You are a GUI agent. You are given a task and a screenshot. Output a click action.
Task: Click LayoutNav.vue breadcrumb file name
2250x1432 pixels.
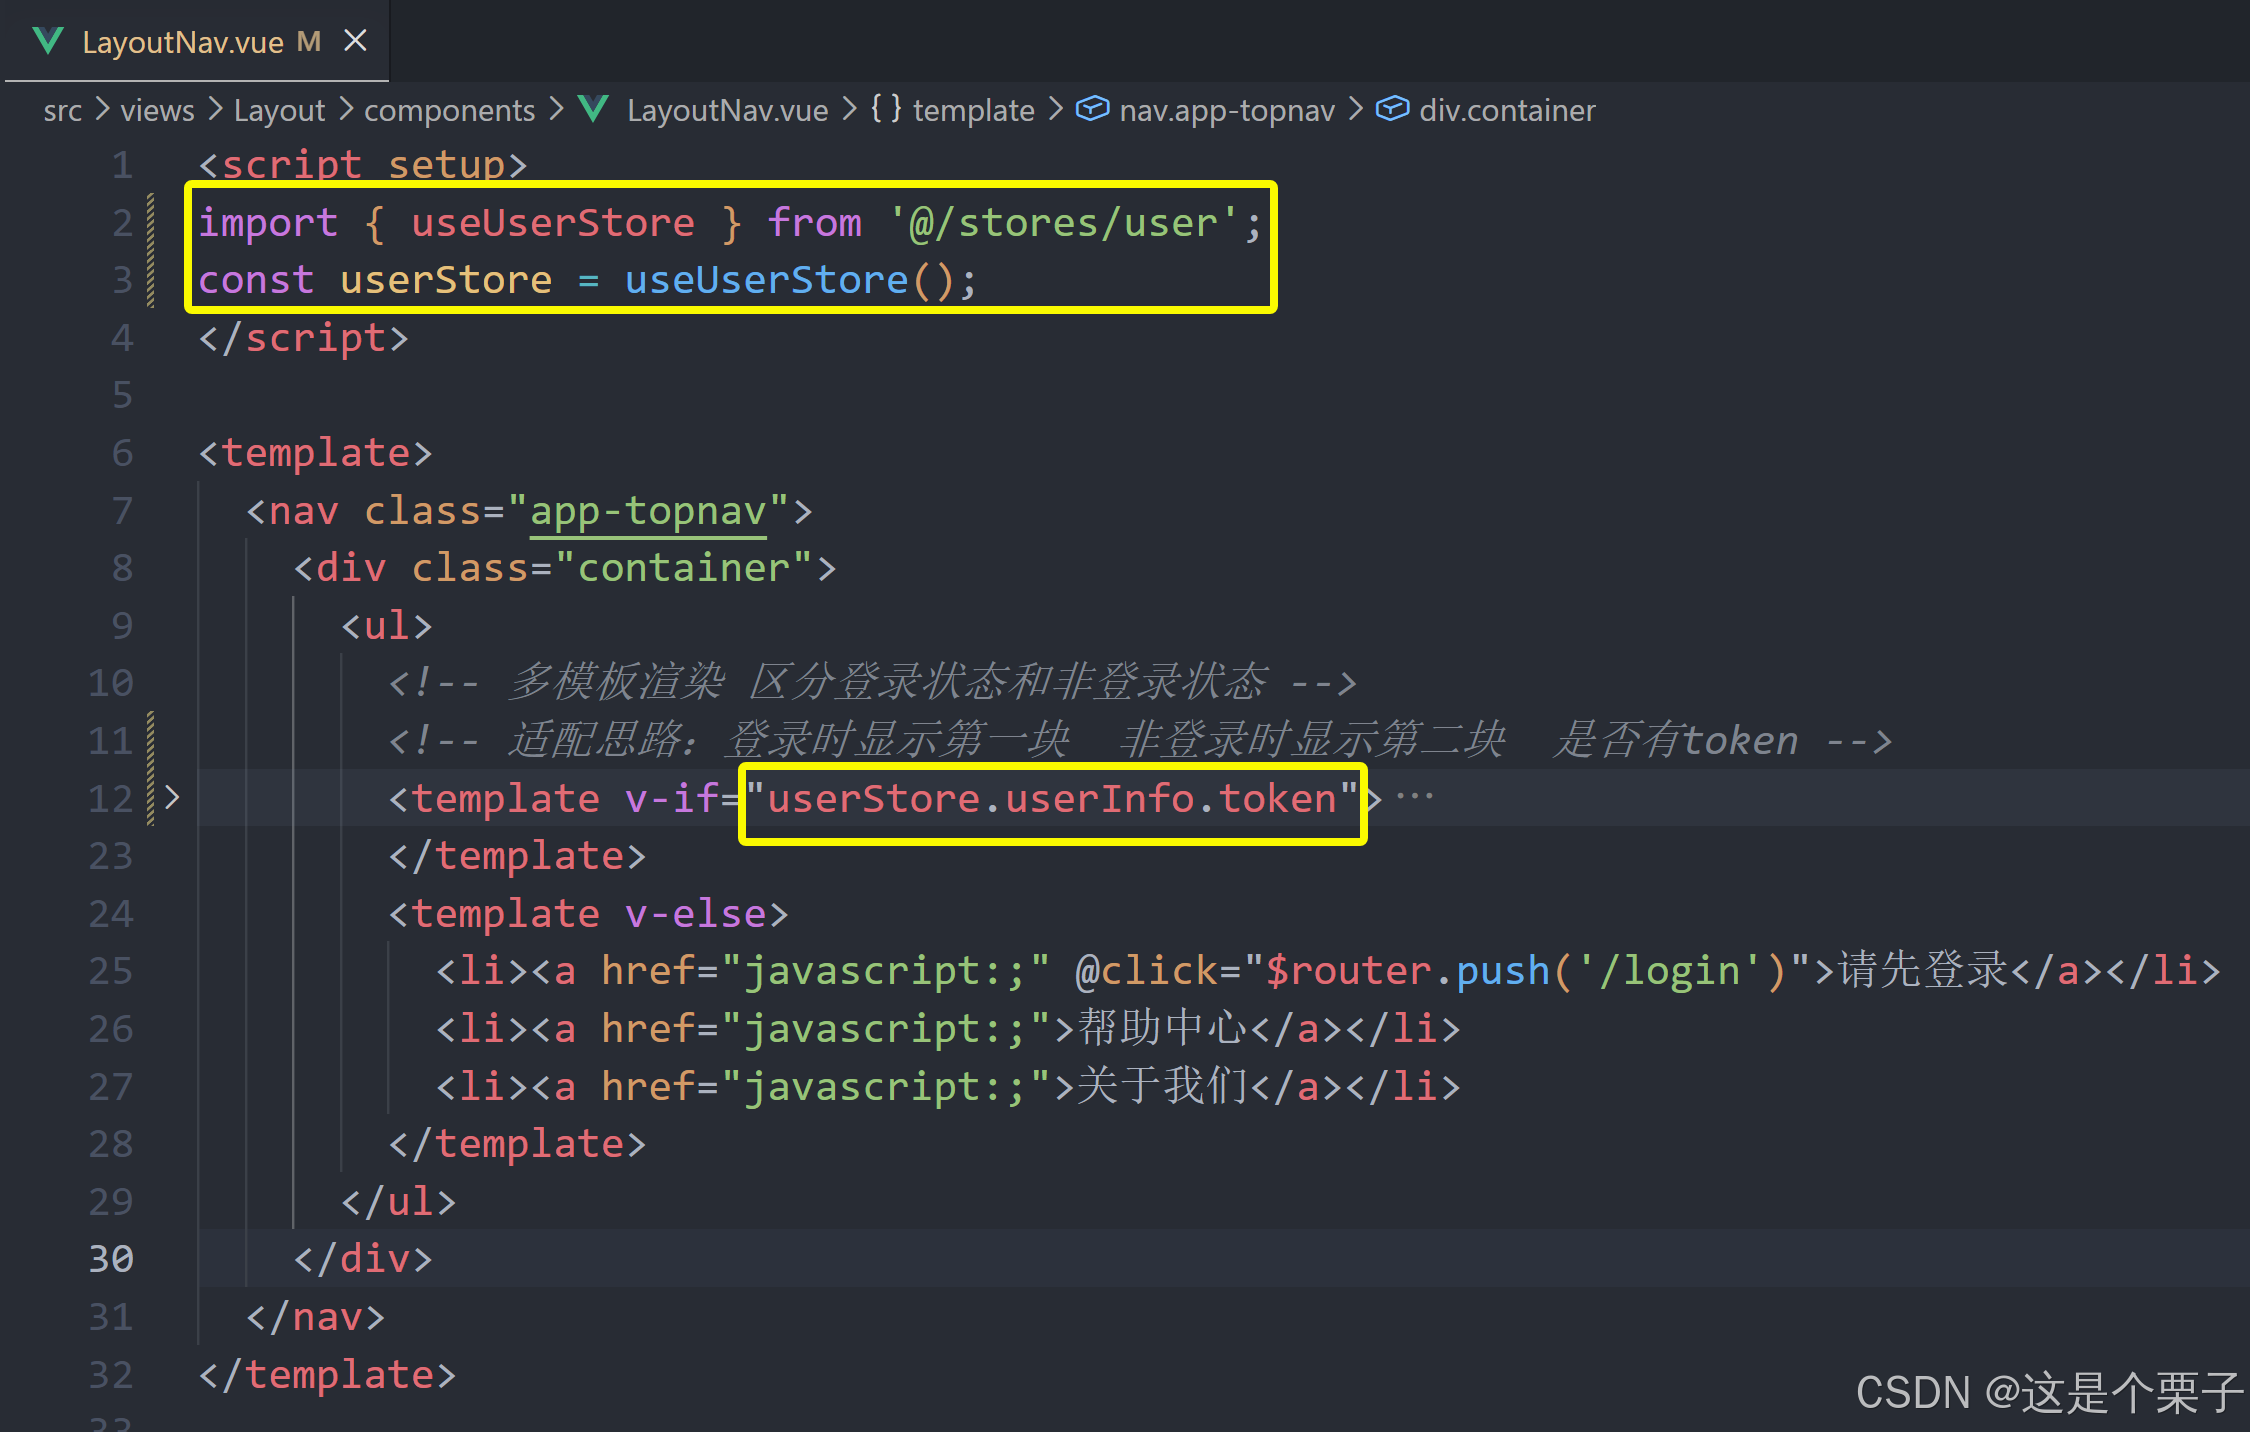click(727, 110)
